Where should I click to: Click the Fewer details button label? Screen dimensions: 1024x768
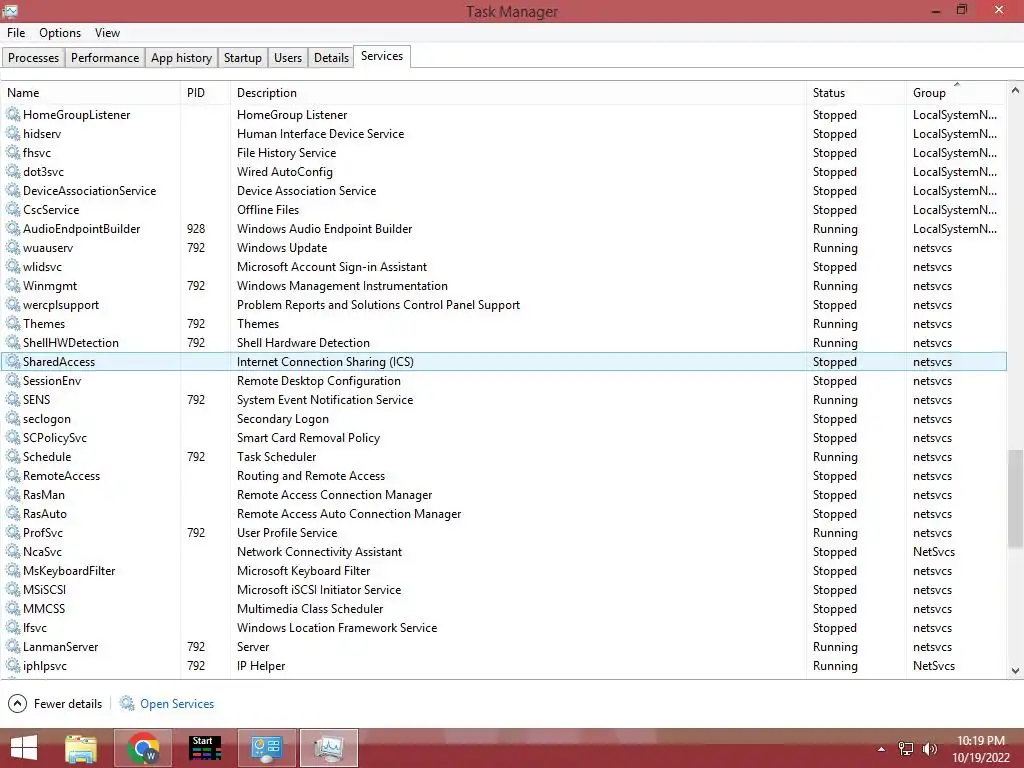click(x=68, y=703)
